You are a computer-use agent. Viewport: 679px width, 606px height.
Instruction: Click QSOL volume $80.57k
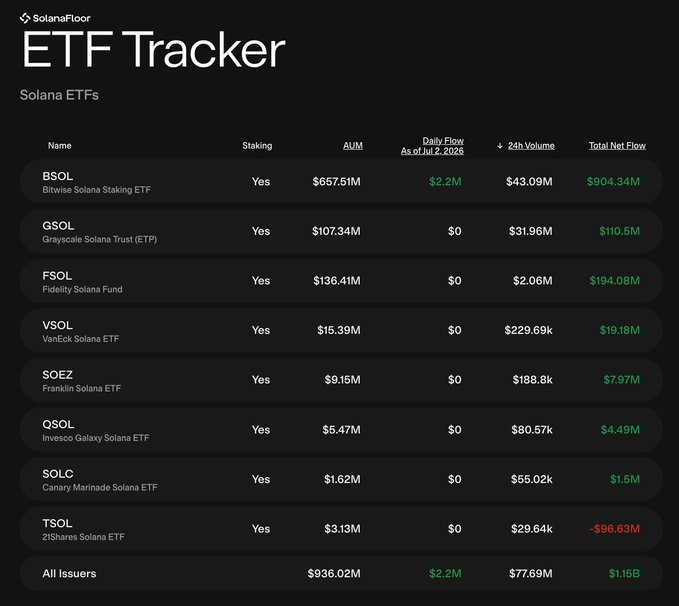pos(532,430)
